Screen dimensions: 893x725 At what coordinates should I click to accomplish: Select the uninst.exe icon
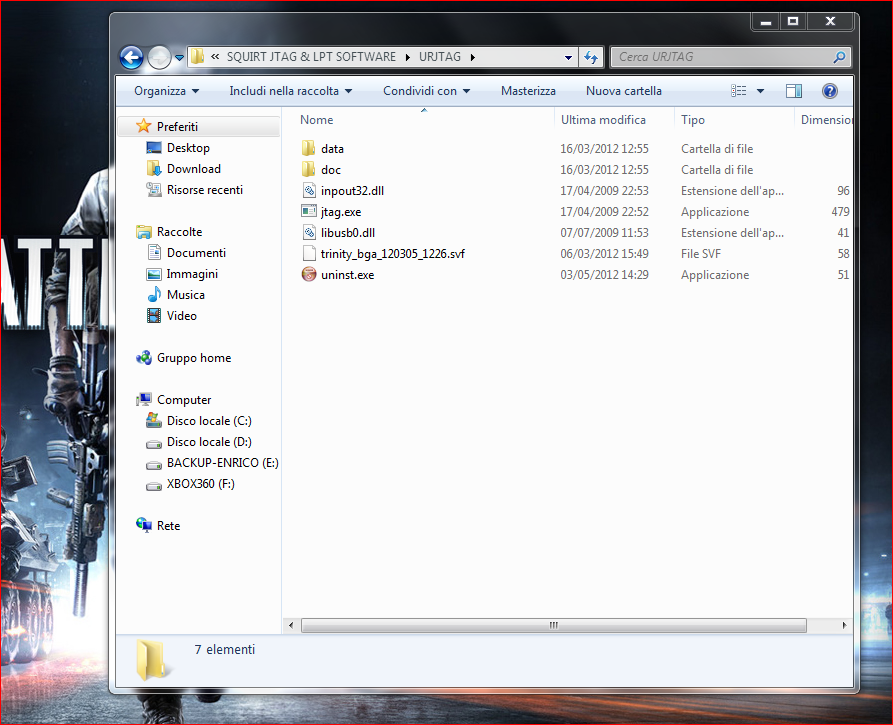(x=309, y=275)
